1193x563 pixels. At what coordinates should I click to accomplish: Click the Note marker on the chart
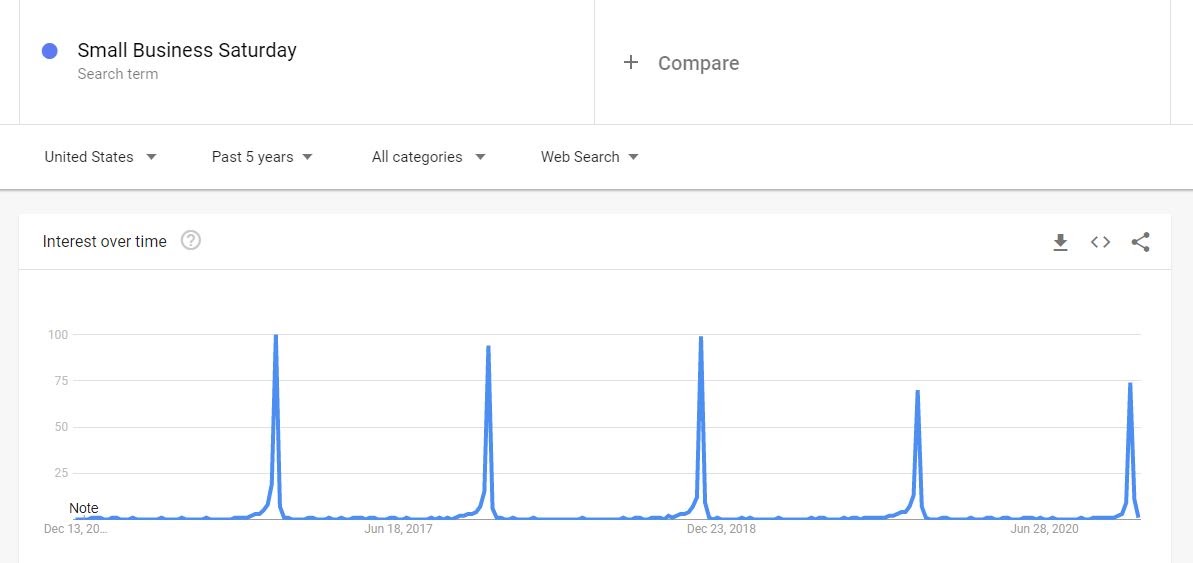[84, 508]
